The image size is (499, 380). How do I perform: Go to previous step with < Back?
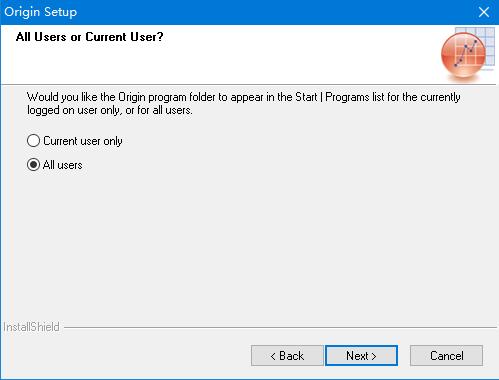click(x=287, y=356)
